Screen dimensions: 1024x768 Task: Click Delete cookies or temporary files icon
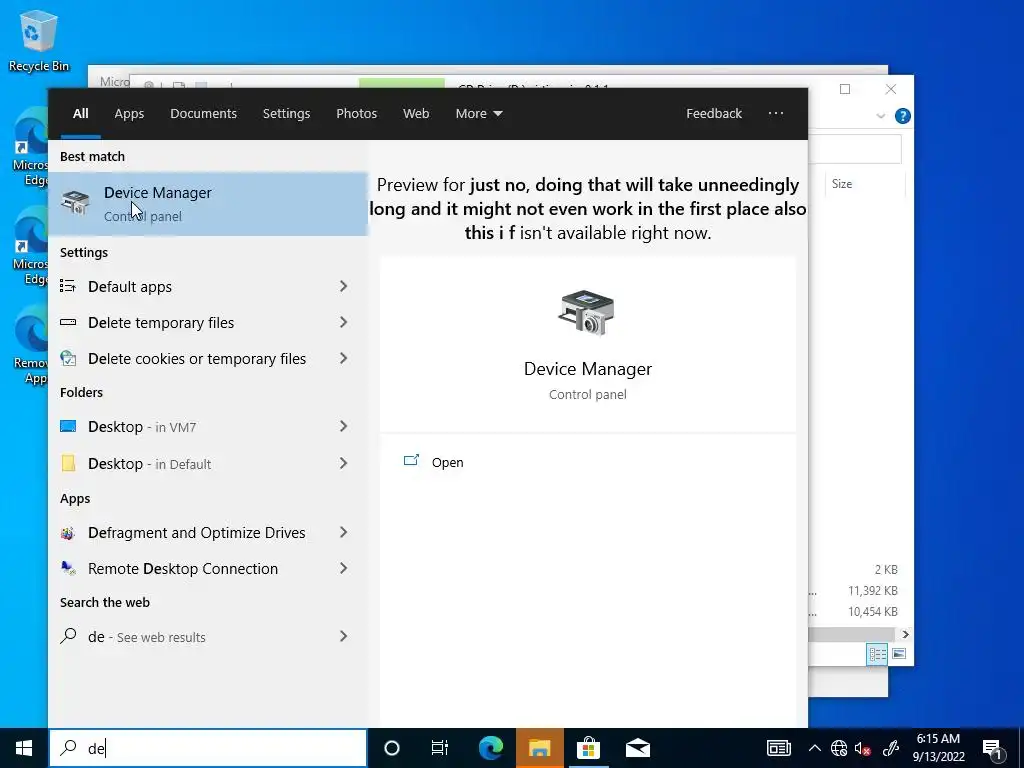pyautogui.click(x=67, y=358)
